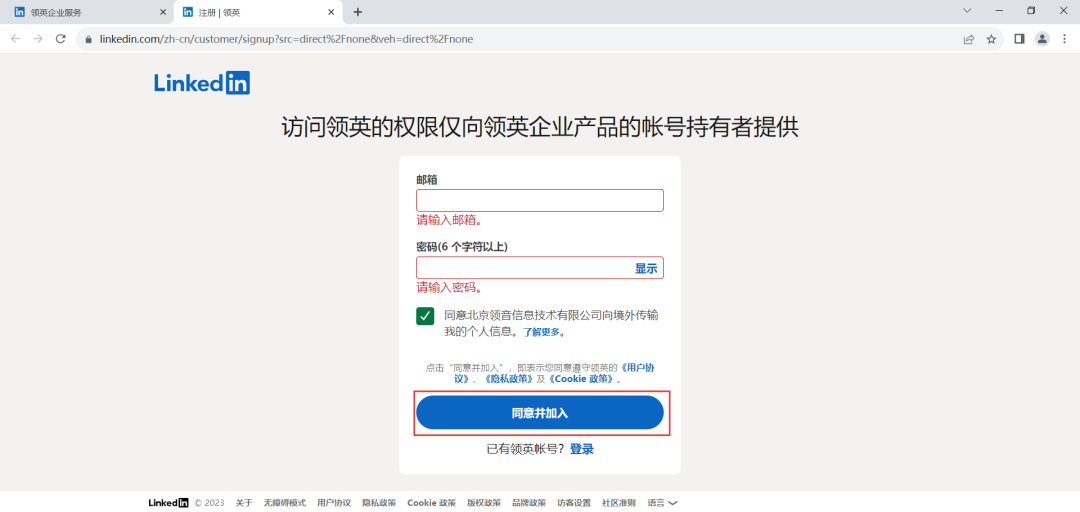Click the lock icon in address bar
Screen dimensions: 1080x512
click(x=88, y=39)
